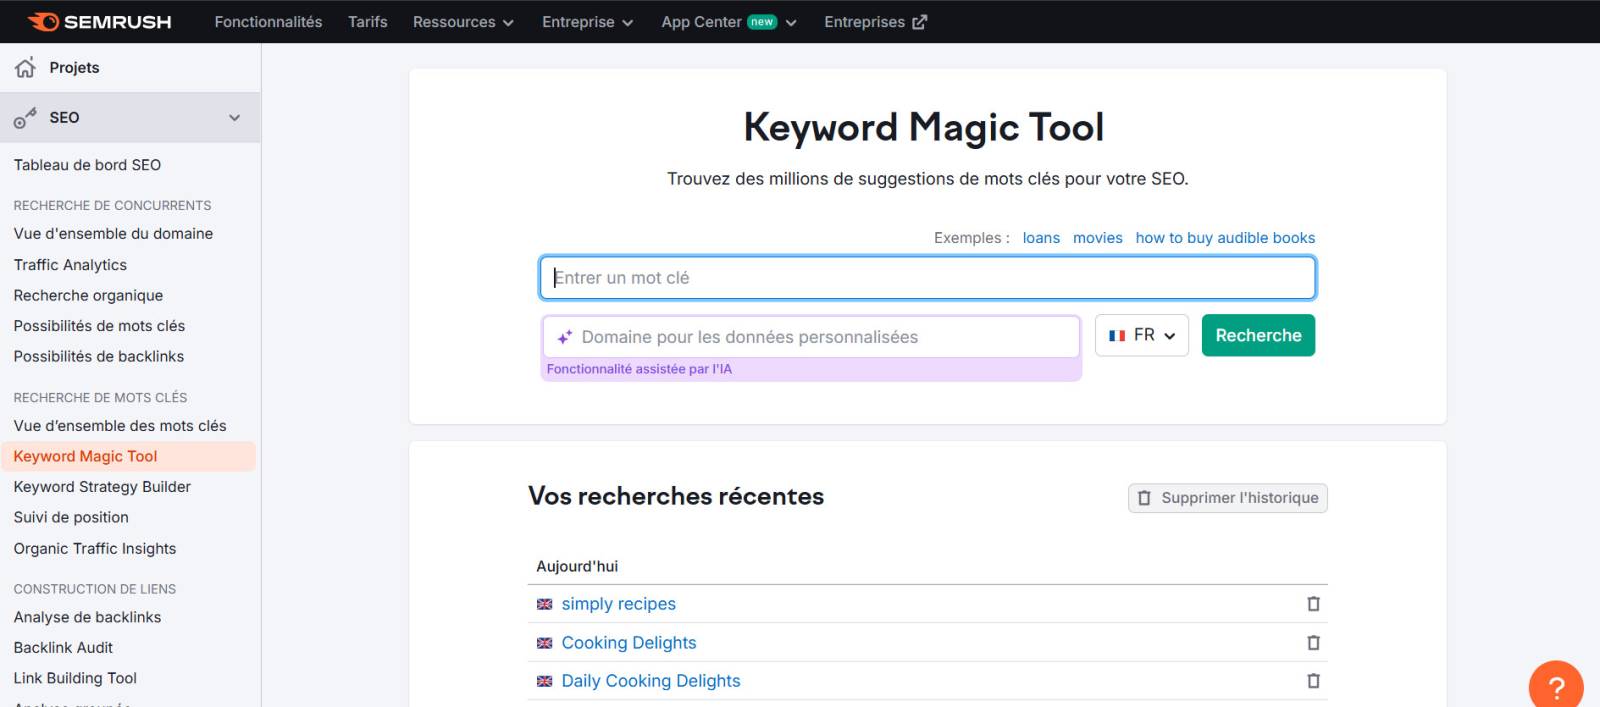Click 'Fonctionnalité assistée par l'IA' label
The image size is (1600, 707).
(639, 369)
